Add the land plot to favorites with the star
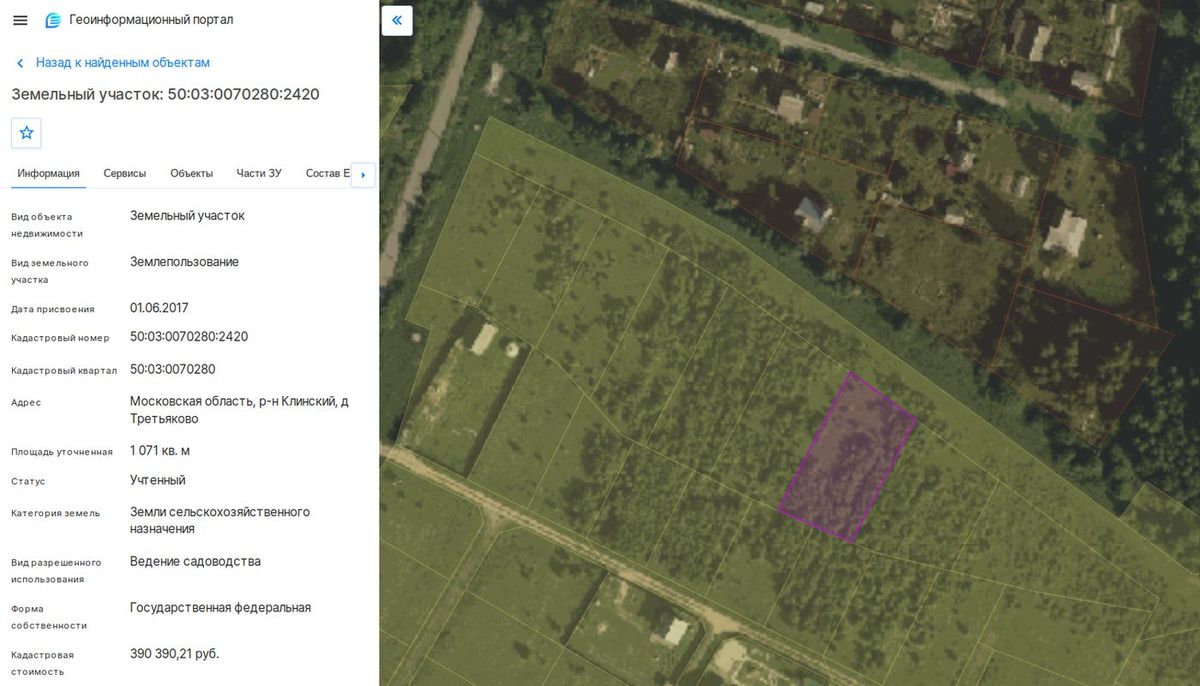This screenshot has width=1200, height=686. pos(26,132)
